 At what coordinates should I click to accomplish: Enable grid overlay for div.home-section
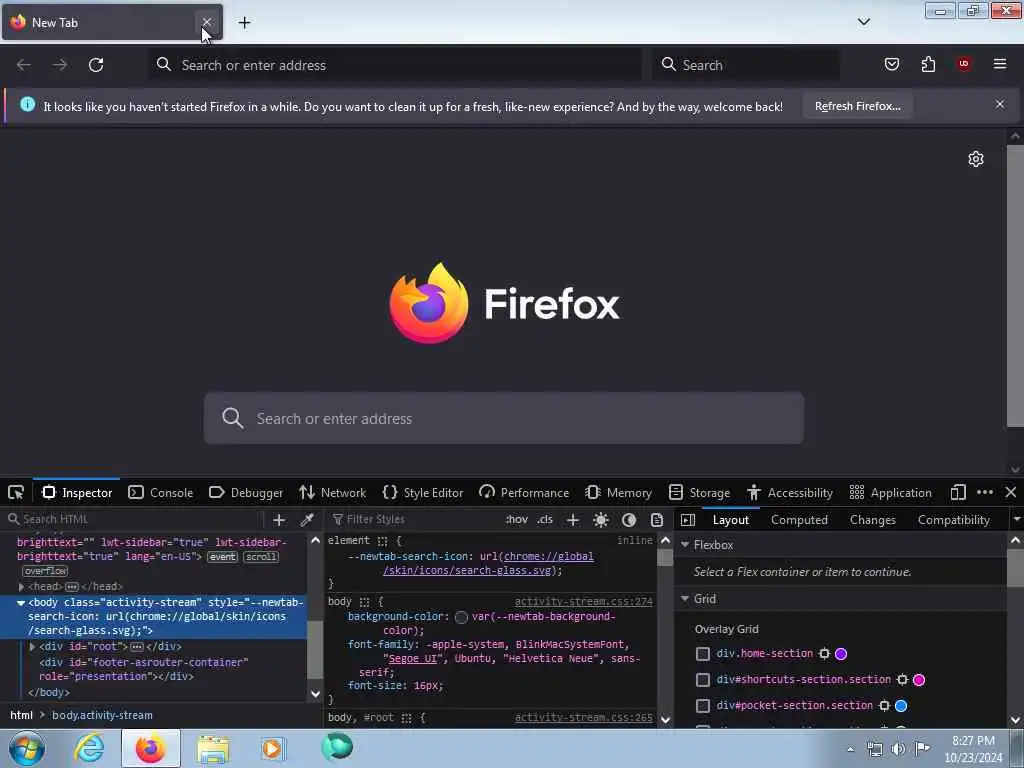pos(703,654)
